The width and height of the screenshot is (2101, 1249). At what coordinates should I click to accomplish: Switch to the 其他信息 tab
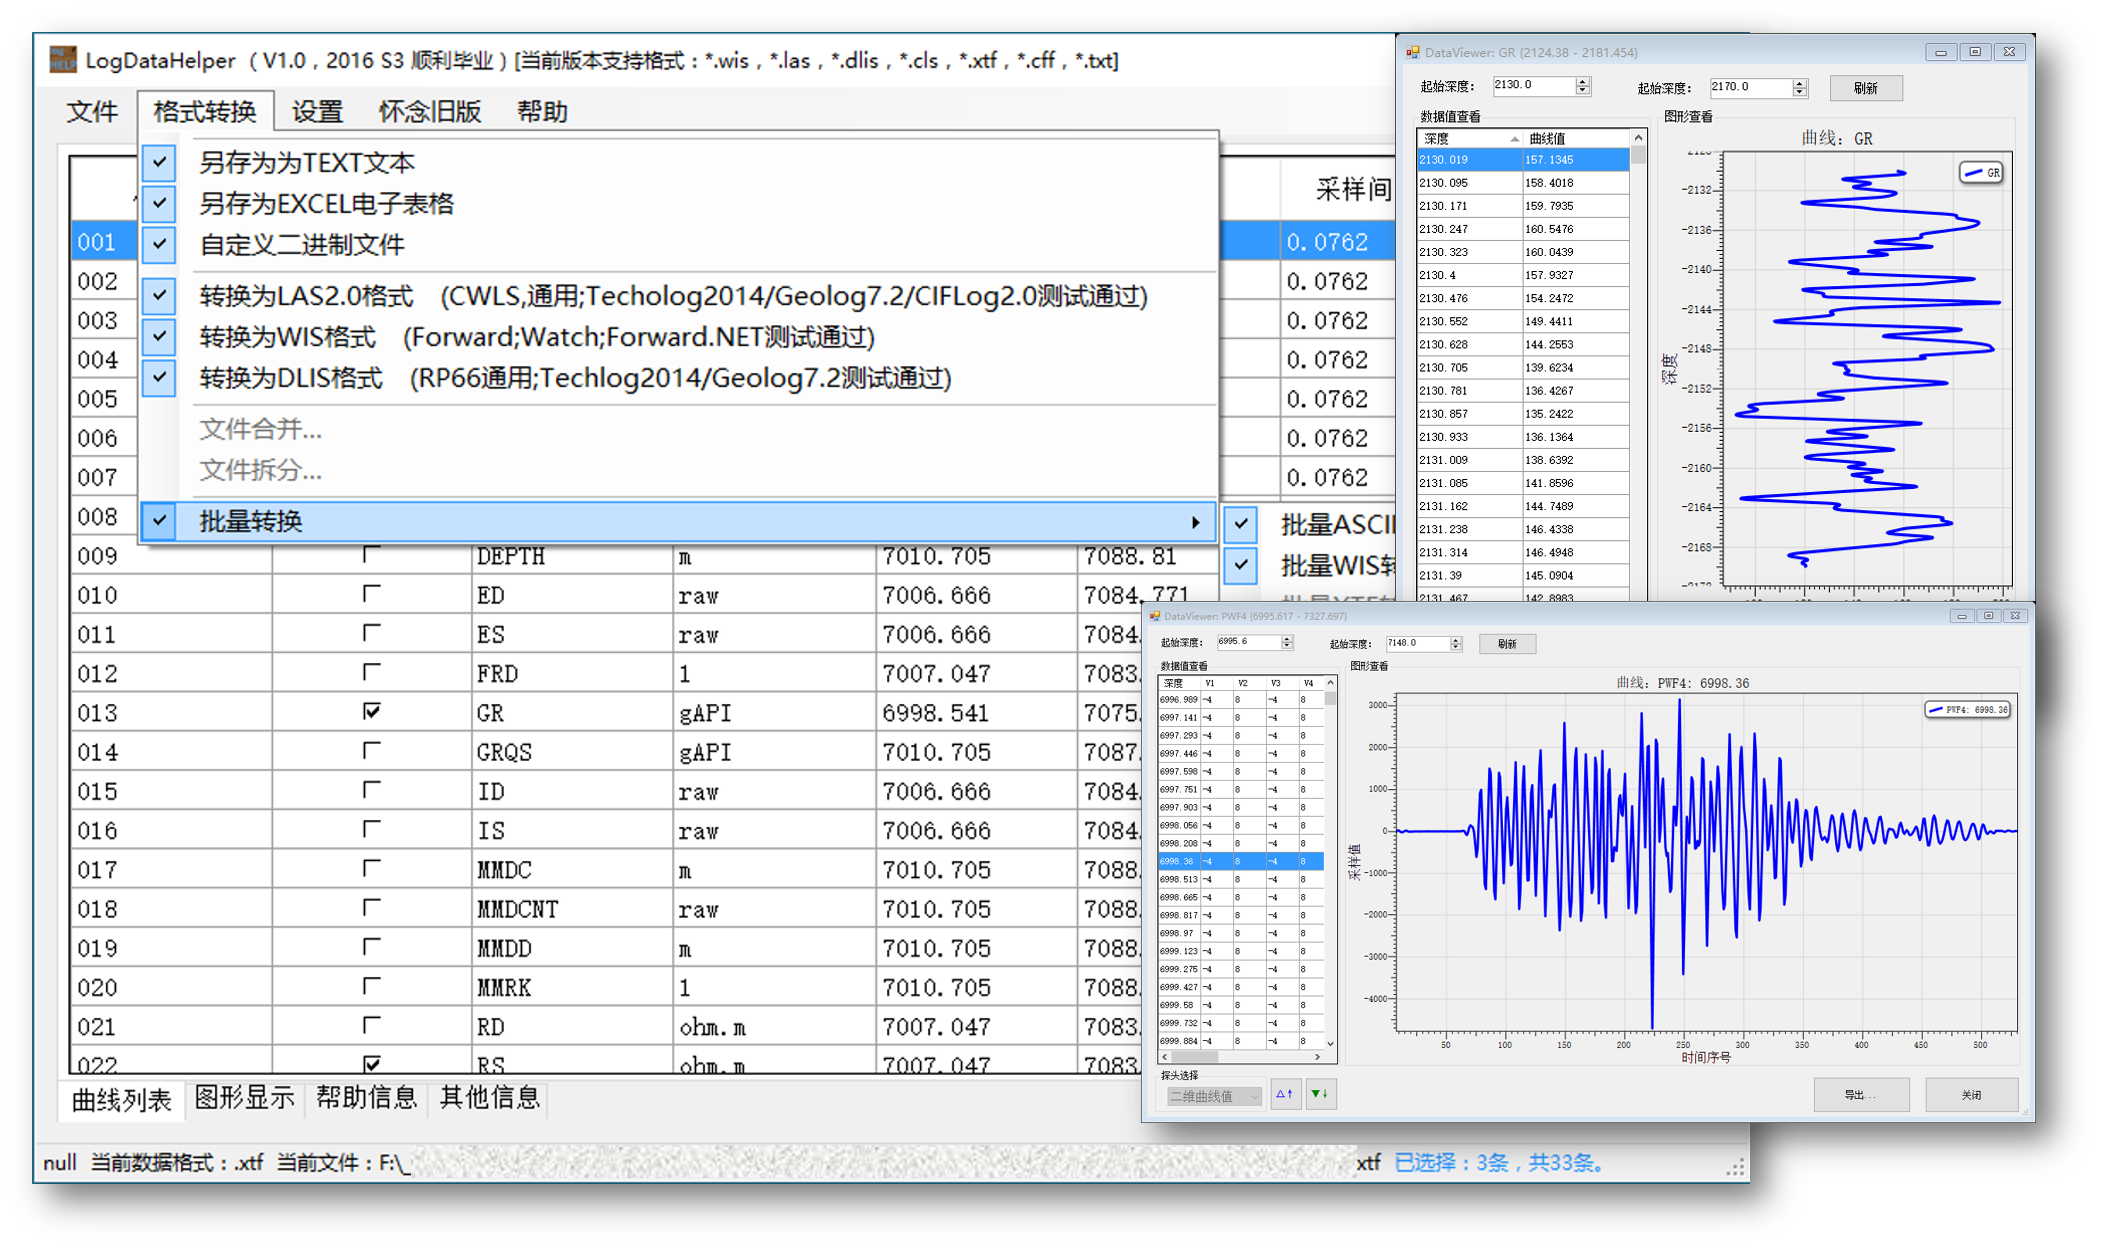click(489, 1098)
